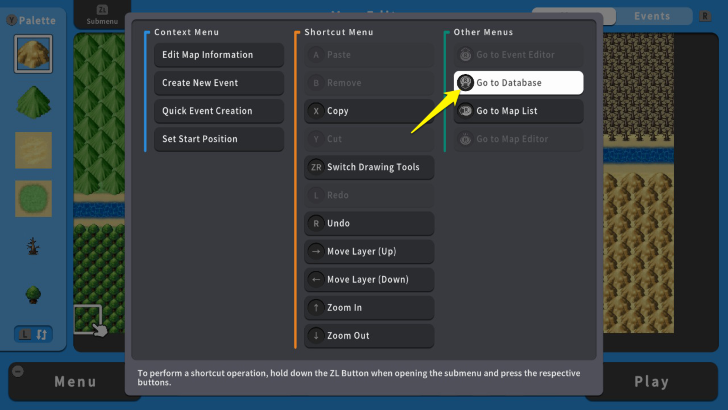The height and width of the screenshot is (410, 728).
Task: Switch to the Events tab
Action: click(x=652, y=16)
